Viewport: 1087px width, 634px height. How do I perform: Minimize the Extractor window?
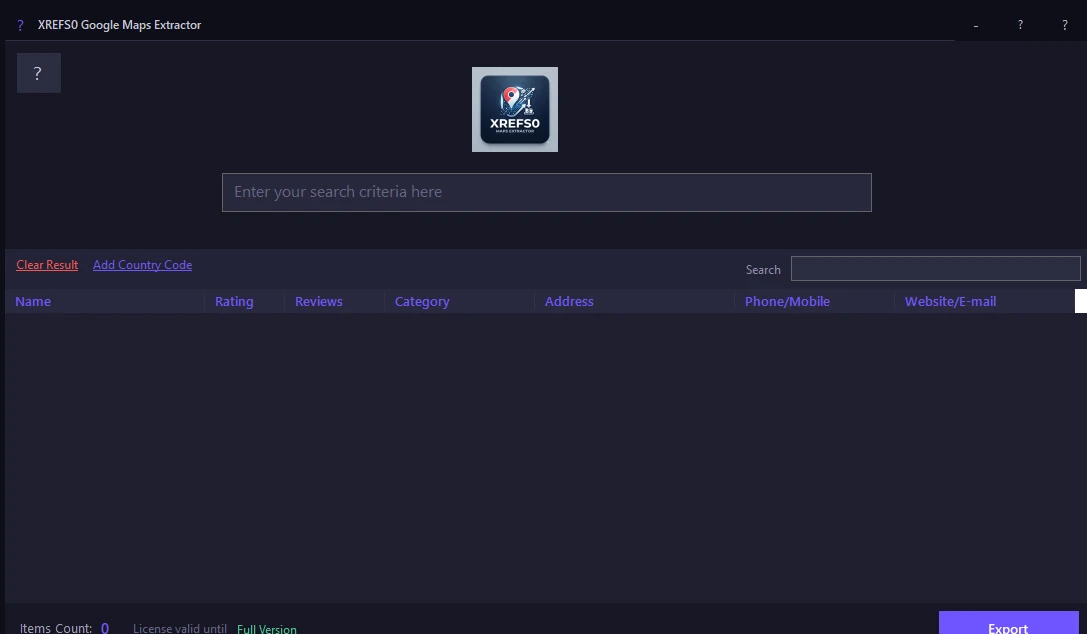pyautogui.click(x=975, y=25)
